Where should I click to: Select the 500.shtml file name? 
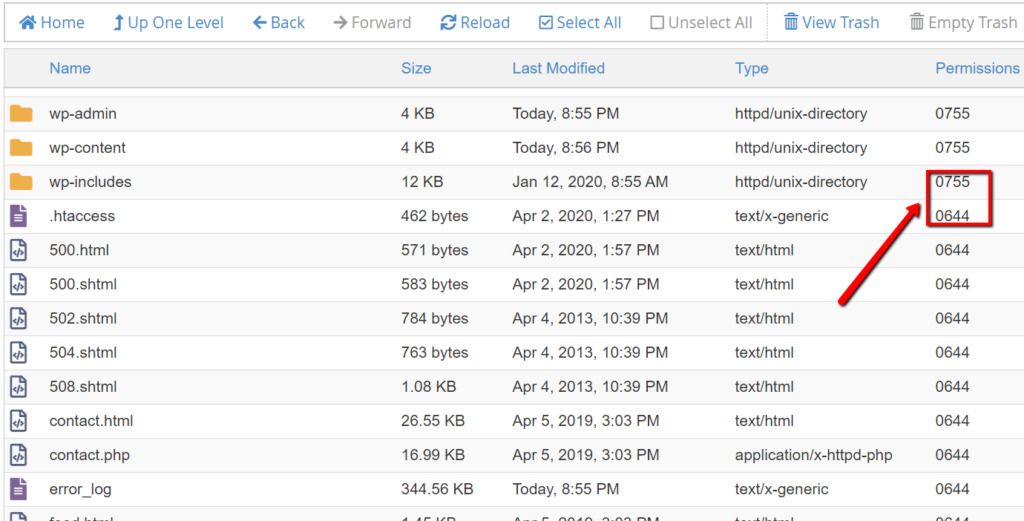click(x=83, y=284)
